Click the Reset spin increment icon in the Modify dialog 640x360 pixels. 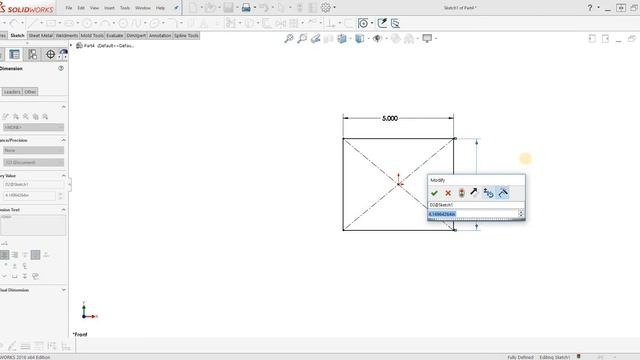click(x=488, y=193)
